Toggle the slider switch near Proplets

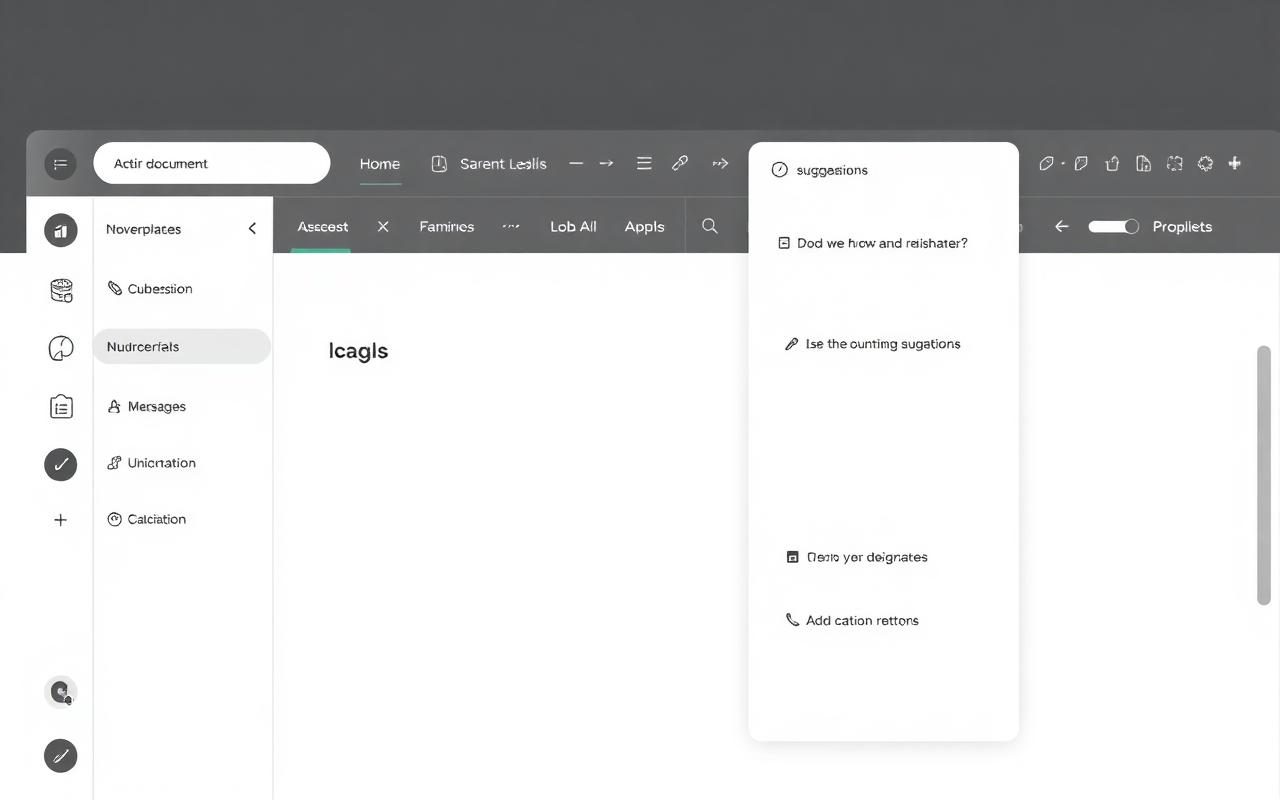(1113, 226)
